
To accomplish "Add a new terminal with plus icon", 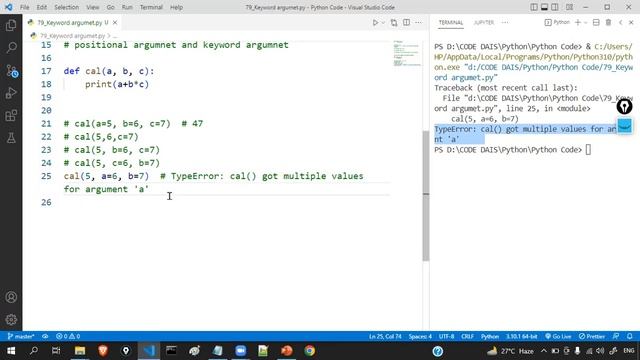I will (x=578, y=23).
